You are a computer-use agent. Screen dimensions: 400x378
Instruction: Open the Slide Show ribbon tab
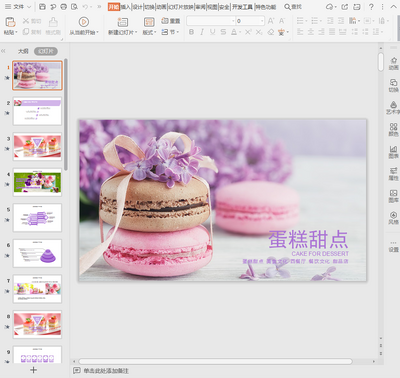tap(180, 7)
